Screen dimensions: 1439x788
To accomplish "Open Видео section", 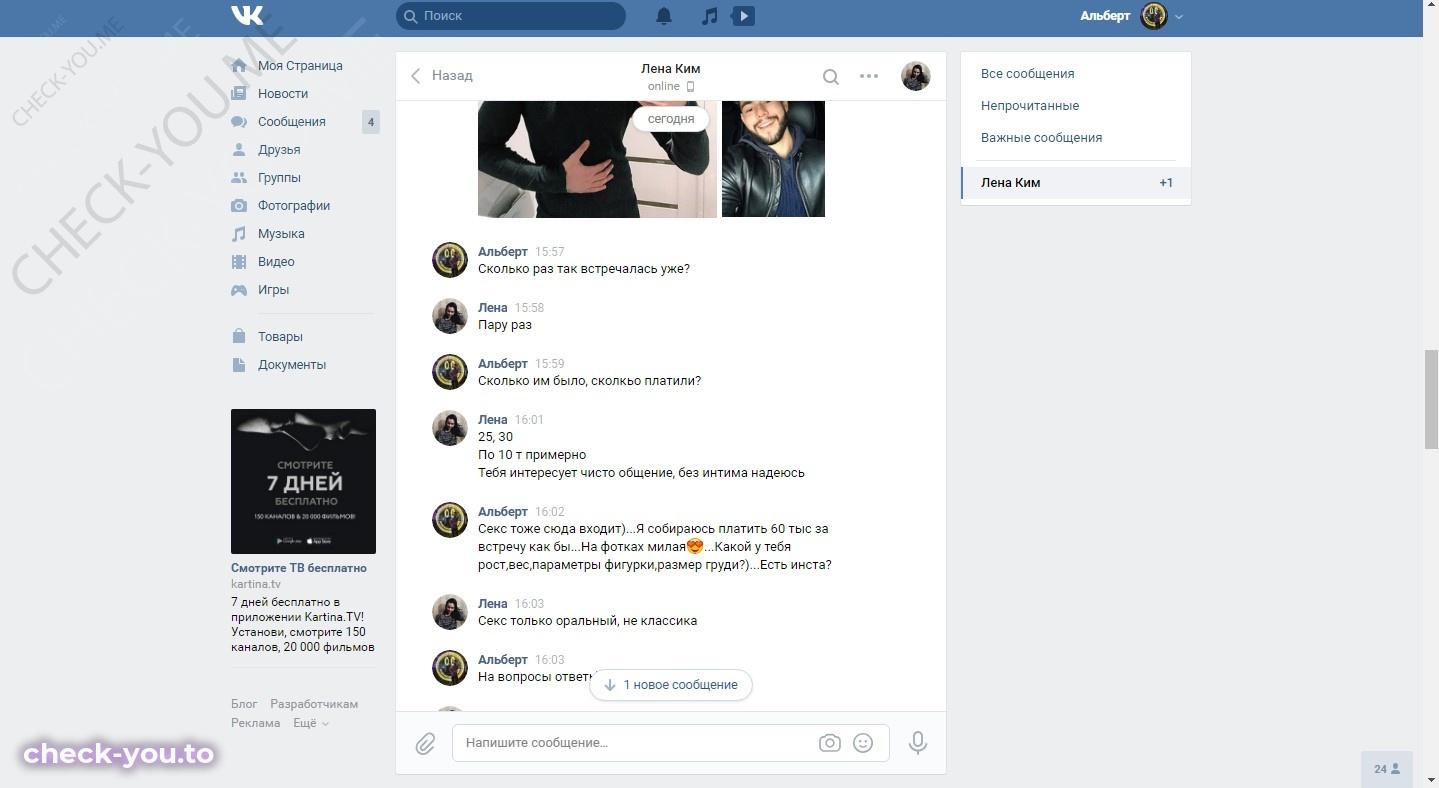I will click(276, 262).
